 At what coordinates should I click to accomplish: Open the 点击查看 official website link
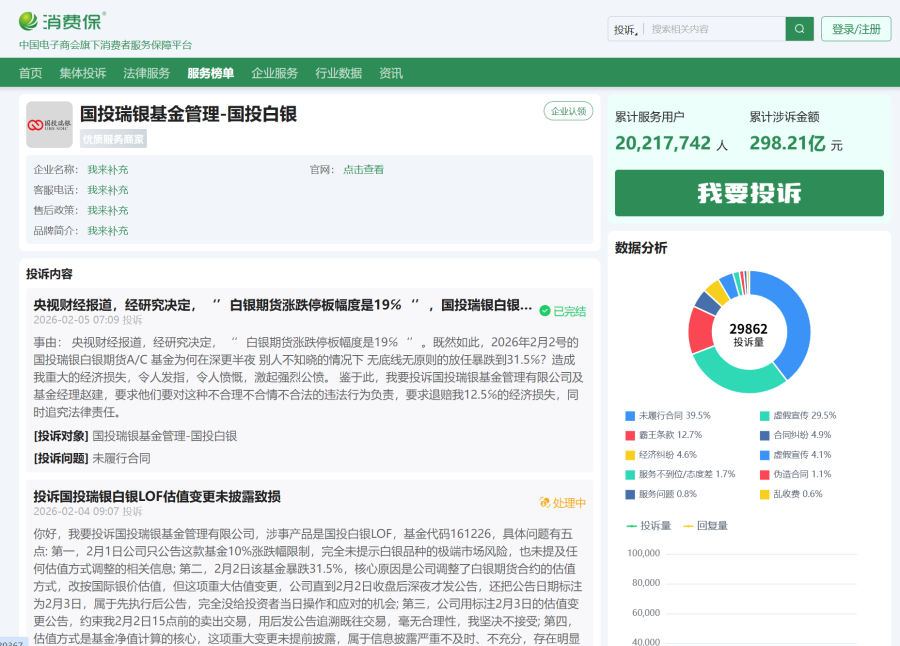pyautogui.click(x=363, y=170)
